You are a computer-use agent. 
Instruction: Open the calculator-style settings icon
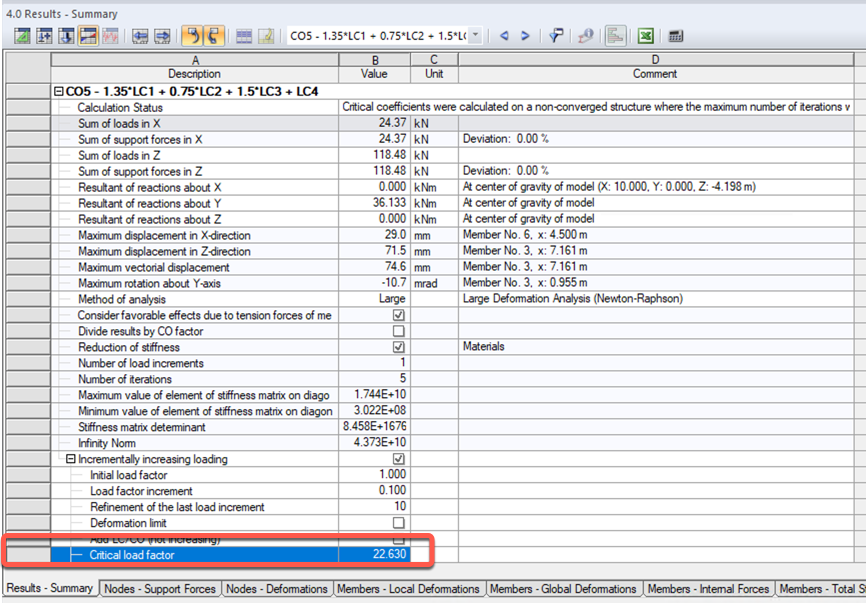point(675,36)
